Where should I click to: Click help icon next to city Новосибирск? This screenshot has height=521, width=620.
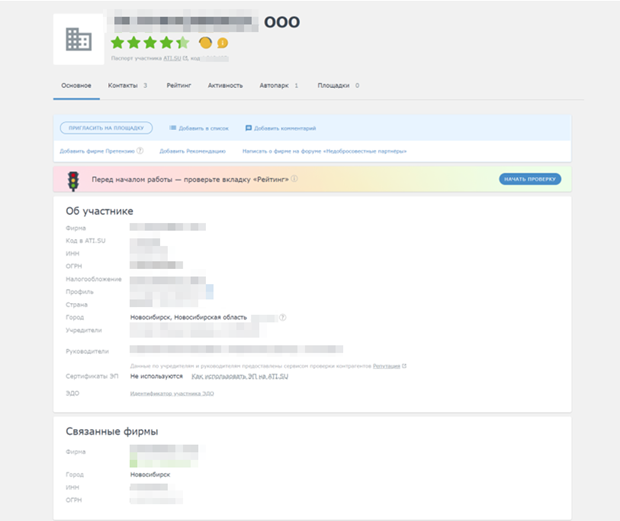[283, 317]
